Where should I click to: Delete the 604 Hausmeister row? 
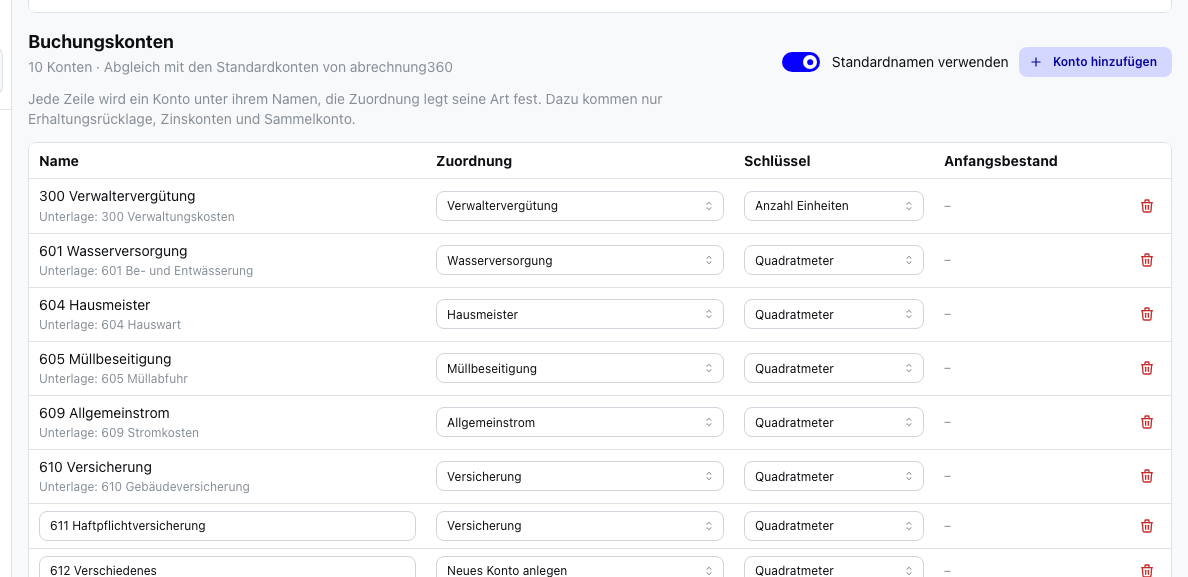[1147, 313]
